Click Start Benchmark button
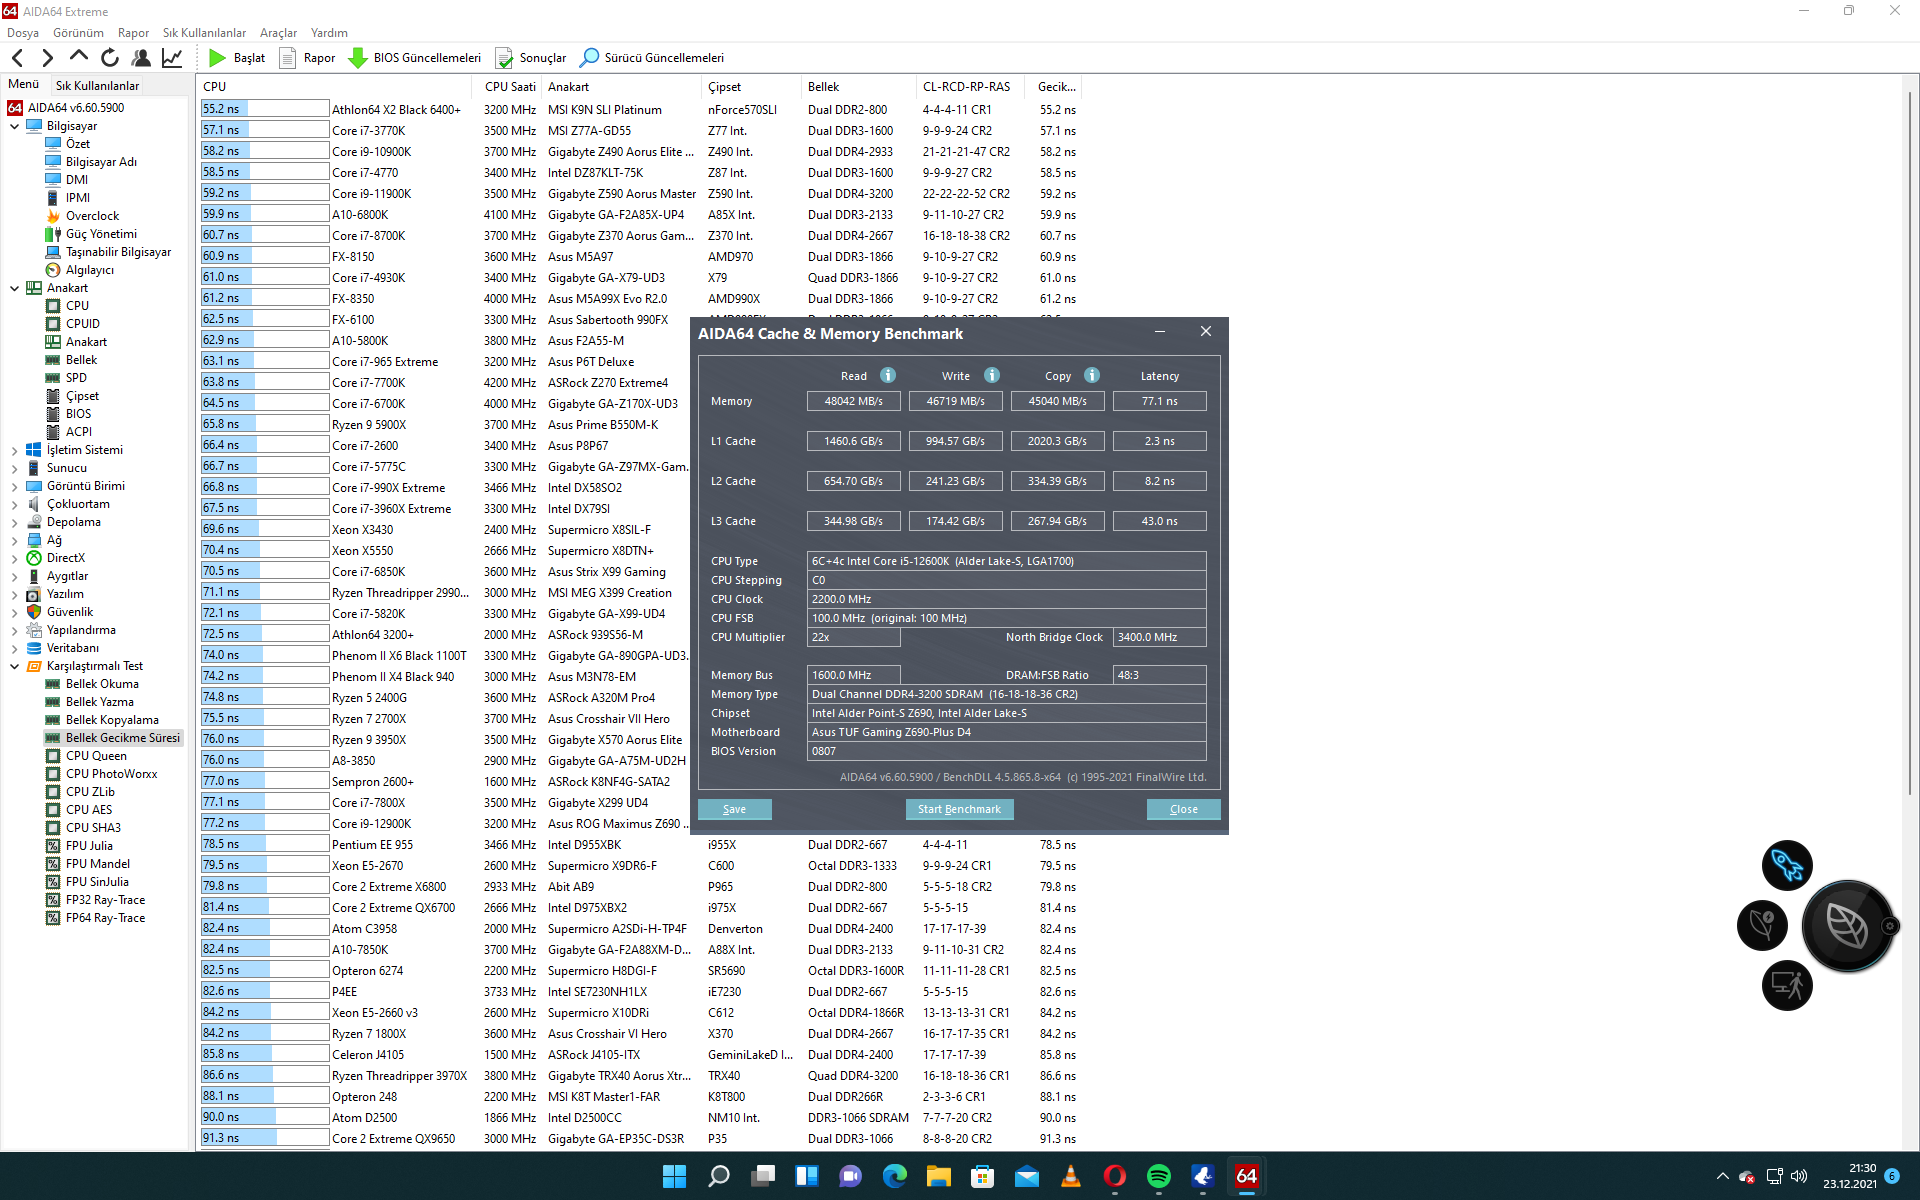1920x1200 pixels. 959,809
